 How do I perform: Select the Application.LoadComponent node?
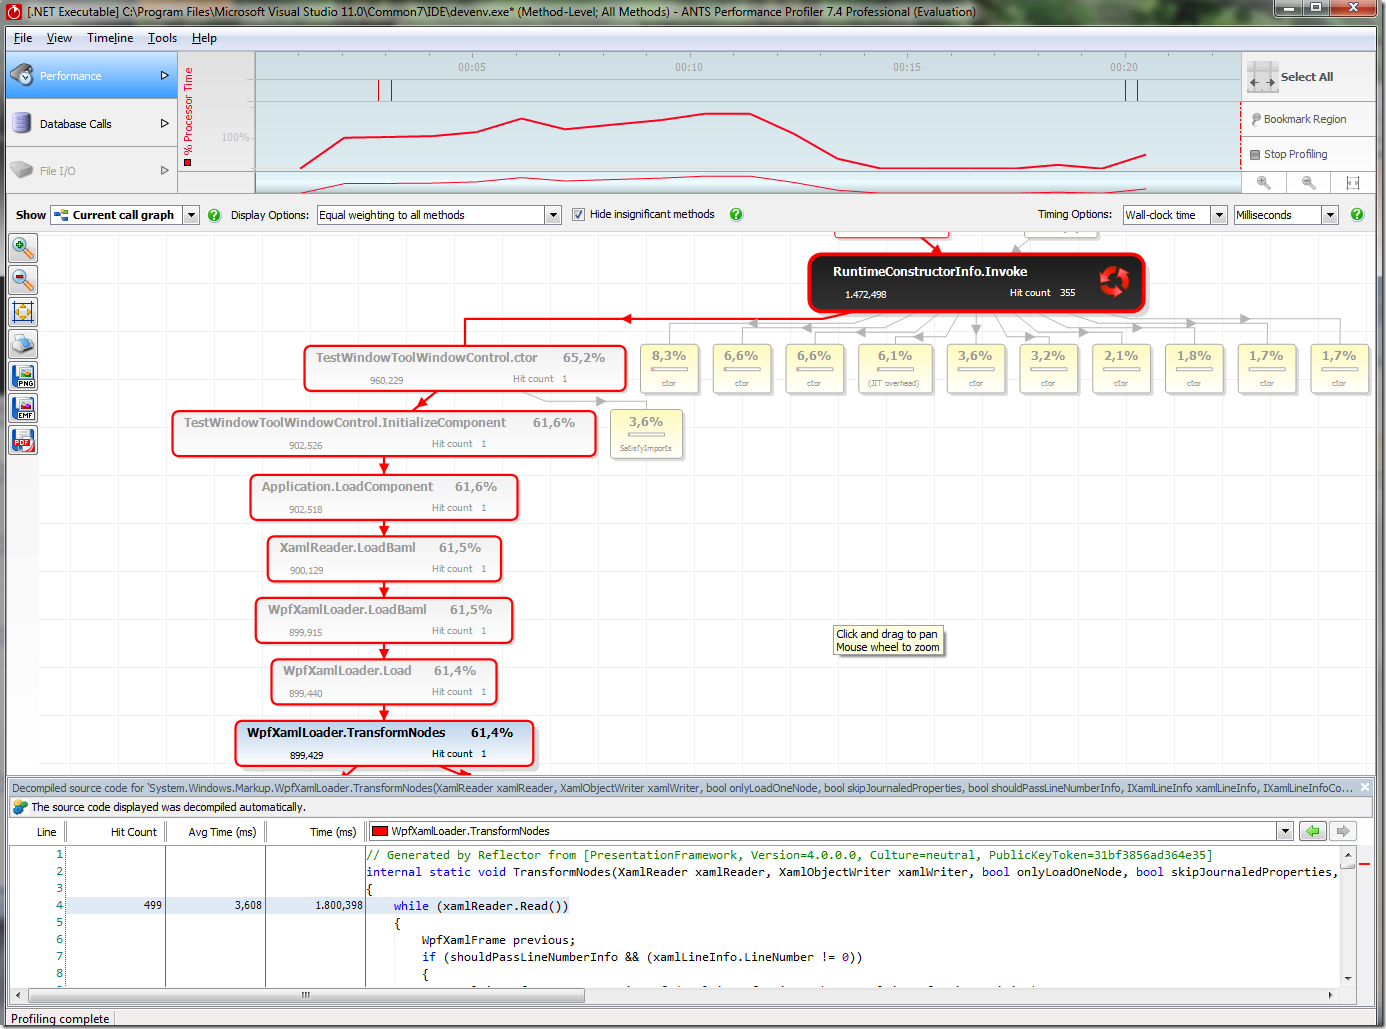(x=384, y=497)
